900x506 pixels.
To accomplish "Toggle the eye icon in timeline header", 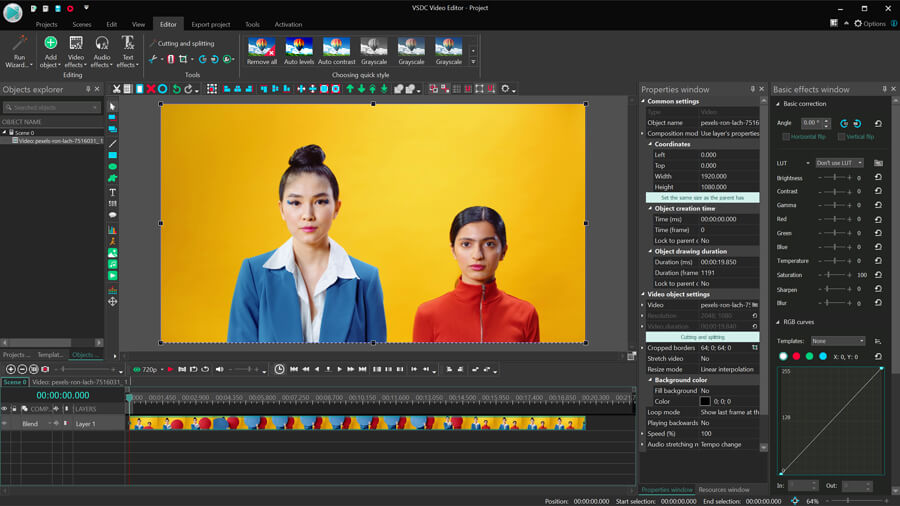I will click(x=5, y=408).
